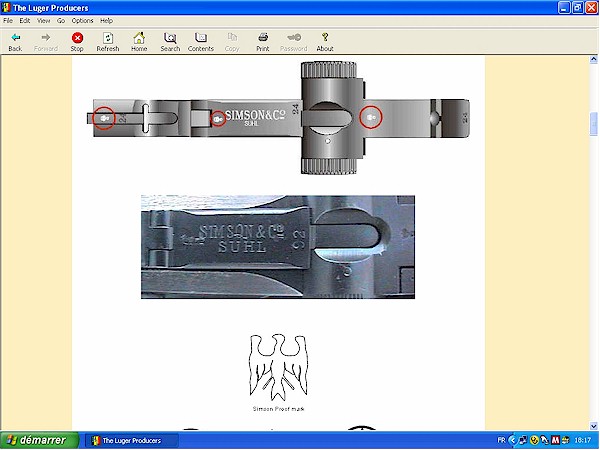
Task: Open the Edit menu
Action: click(x=25, y=21)
